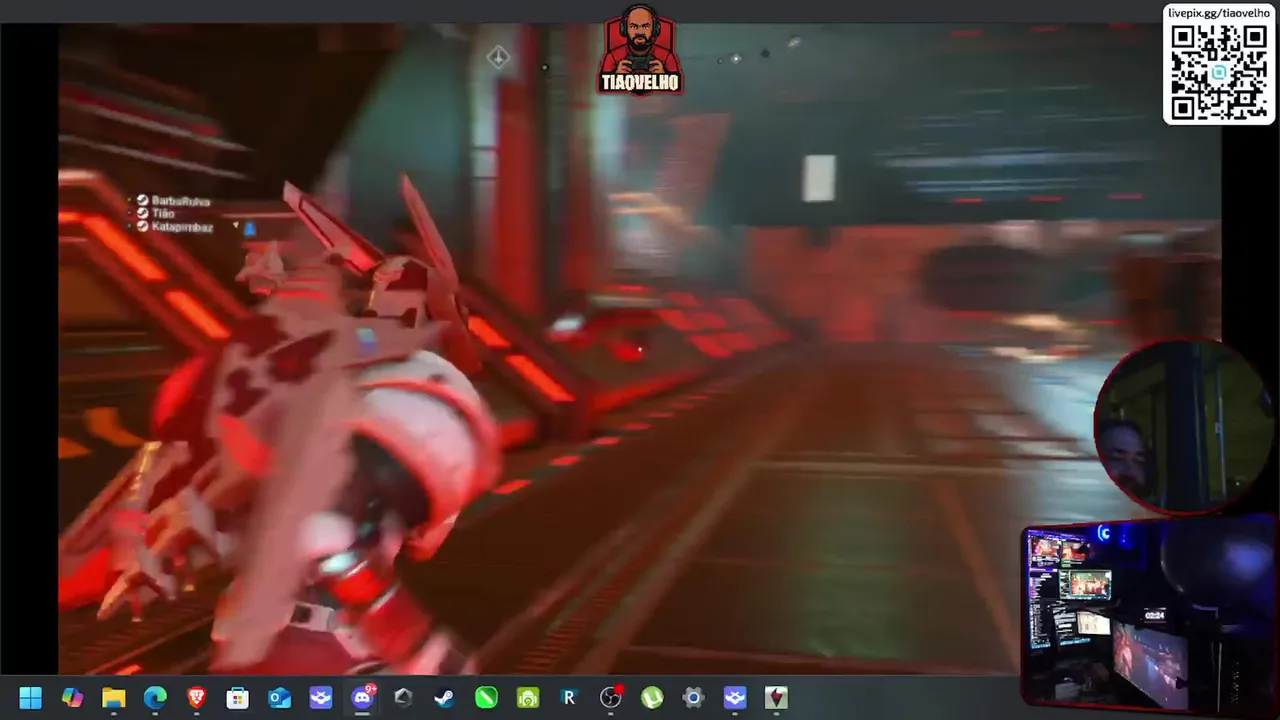Select party member Katapimbaz
Image resolution: width=1280 pixels, height=720 pixels.
pos(182,227)
